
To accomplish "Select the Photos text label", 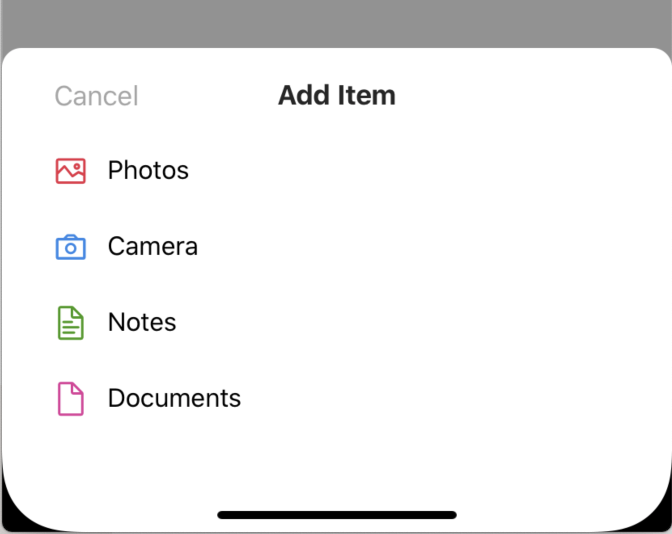I will pos(148,171).
